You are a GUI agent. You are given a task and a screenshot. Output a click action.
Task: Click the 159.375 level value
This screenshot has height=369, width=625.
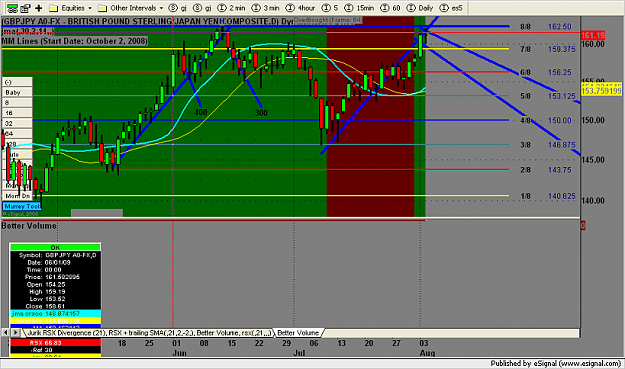[561, 49]
